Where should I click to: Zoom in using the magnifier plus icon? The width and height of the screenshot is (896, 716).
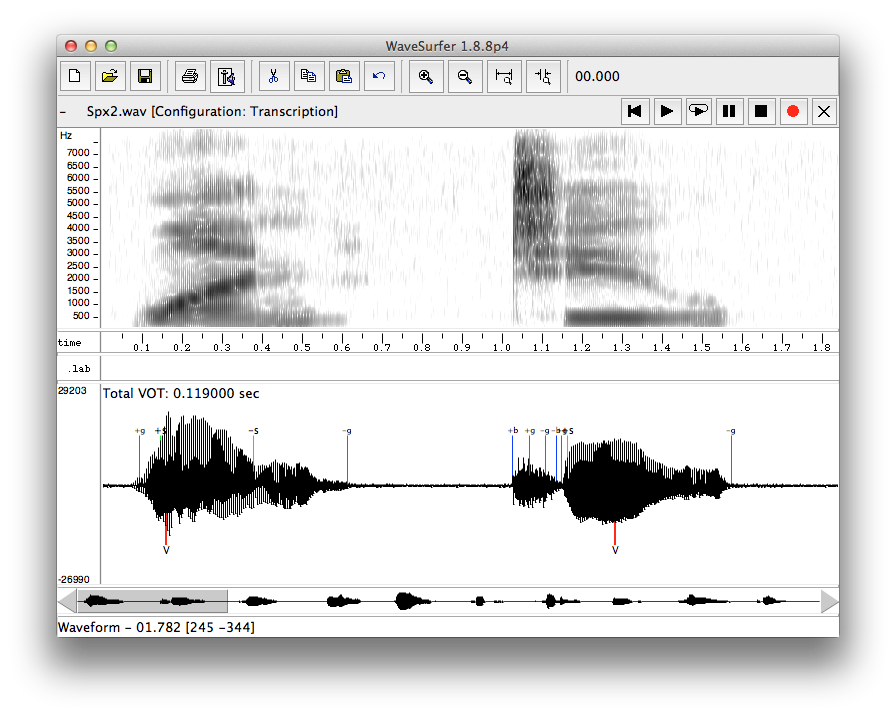[x=426, y=76]
